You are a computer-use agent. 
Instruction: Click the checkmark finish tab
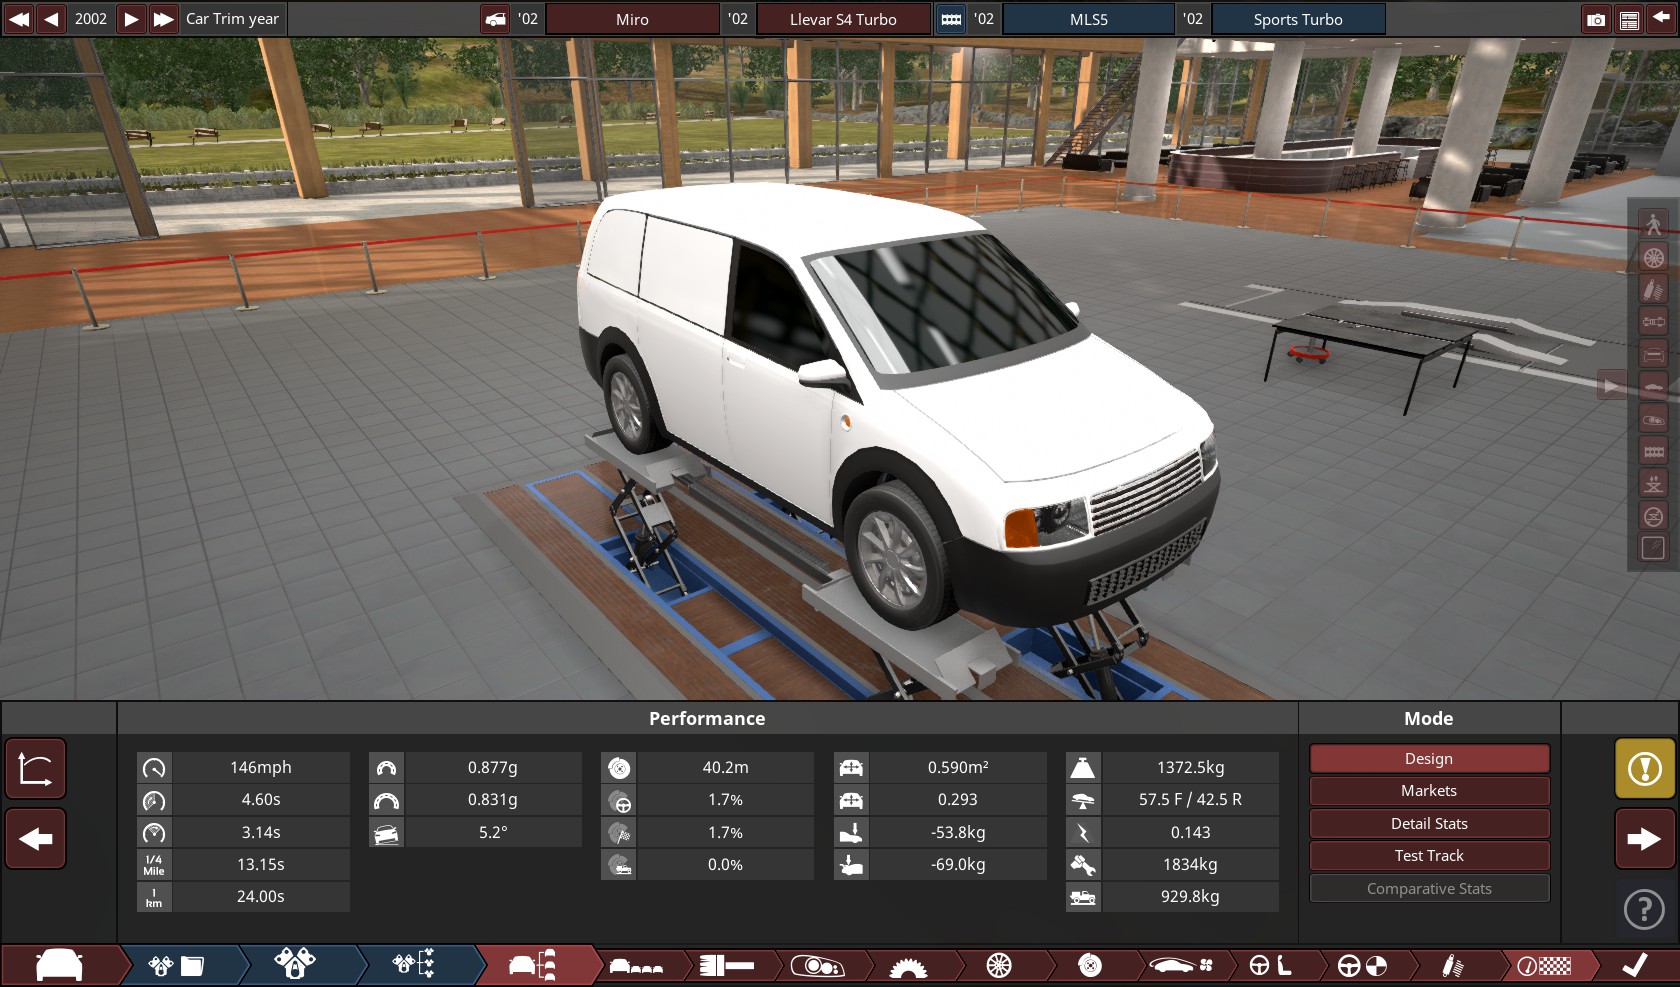click(x=1635, y=965)
